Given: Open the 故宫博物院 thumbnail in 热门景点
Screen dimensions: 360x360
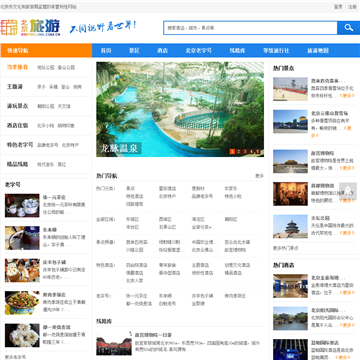Looking at the screenshot, I should 290,161.
